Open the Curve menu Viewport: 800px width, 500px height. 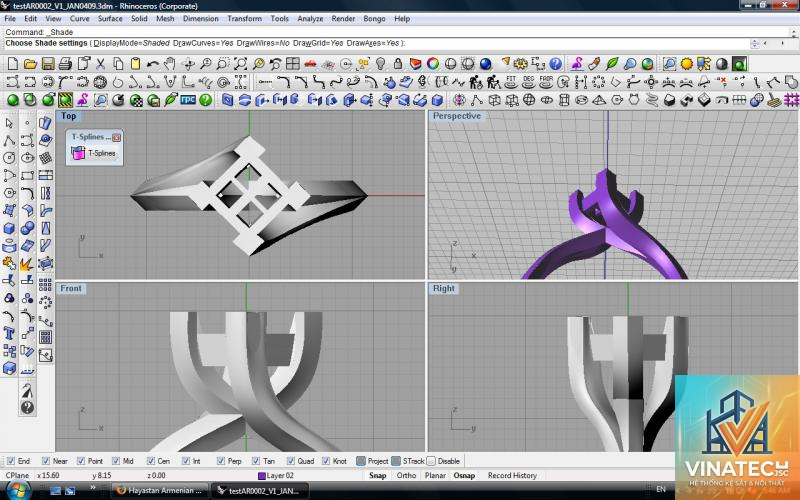point(80,18)
